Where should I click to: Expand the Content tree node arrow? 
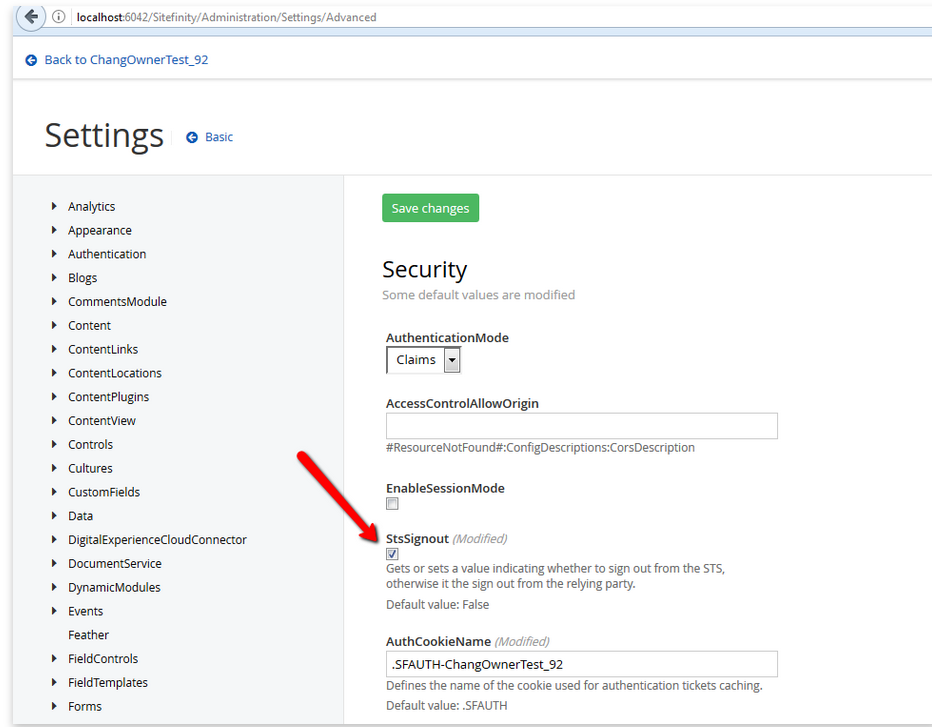coord(54,325)
